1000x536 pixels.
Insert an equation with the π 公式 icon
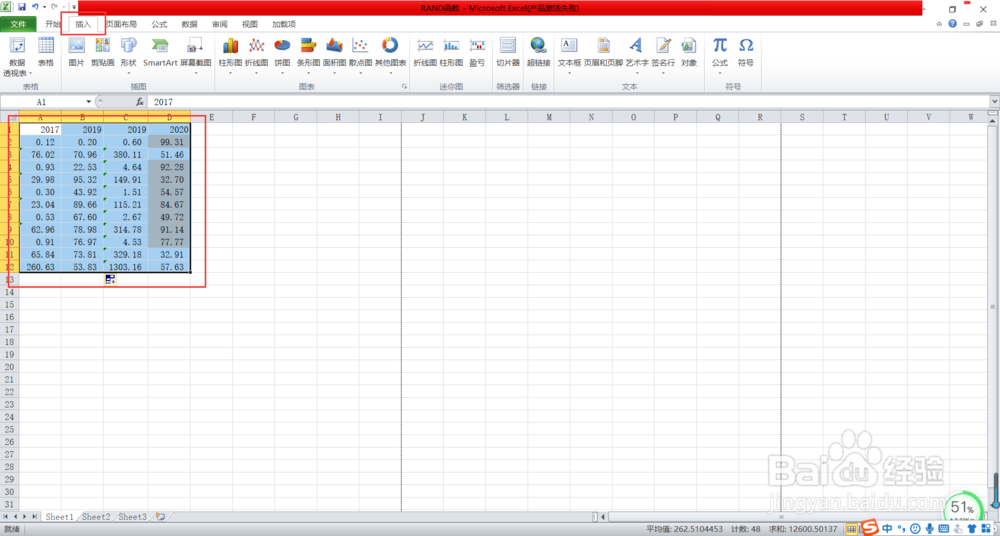(720, 54)
